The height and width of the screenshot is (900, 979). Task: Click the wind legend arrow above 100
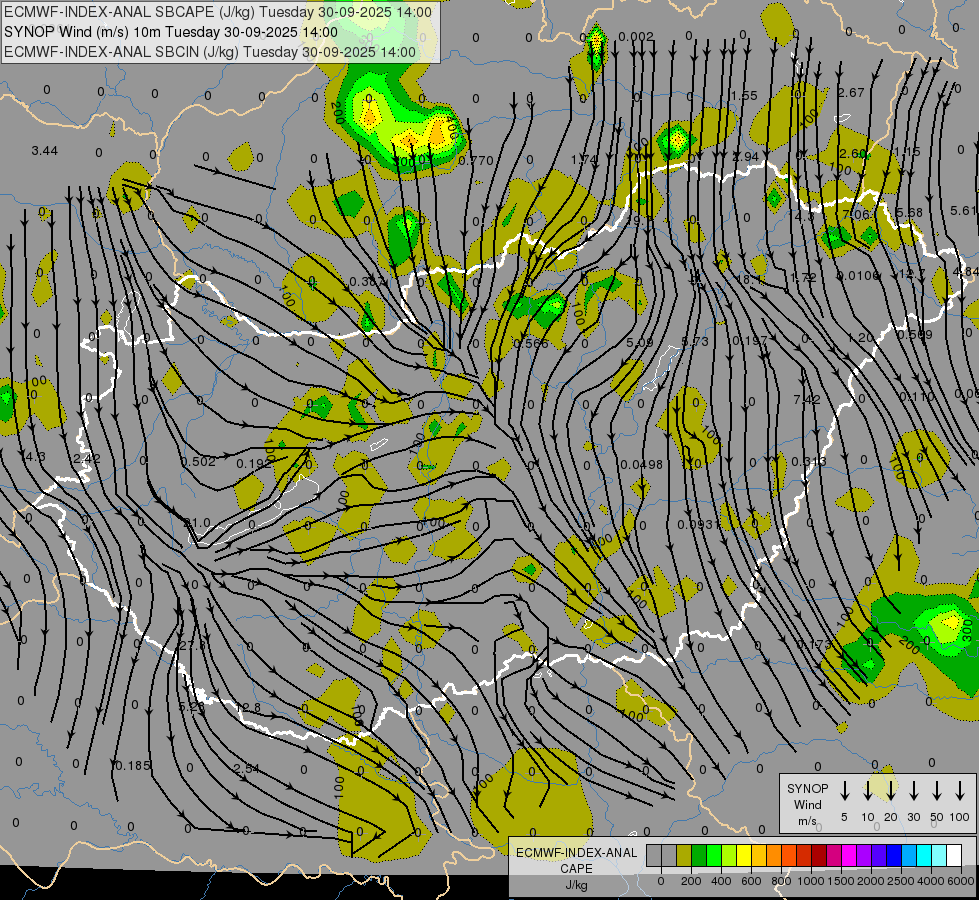click(960, 791)
